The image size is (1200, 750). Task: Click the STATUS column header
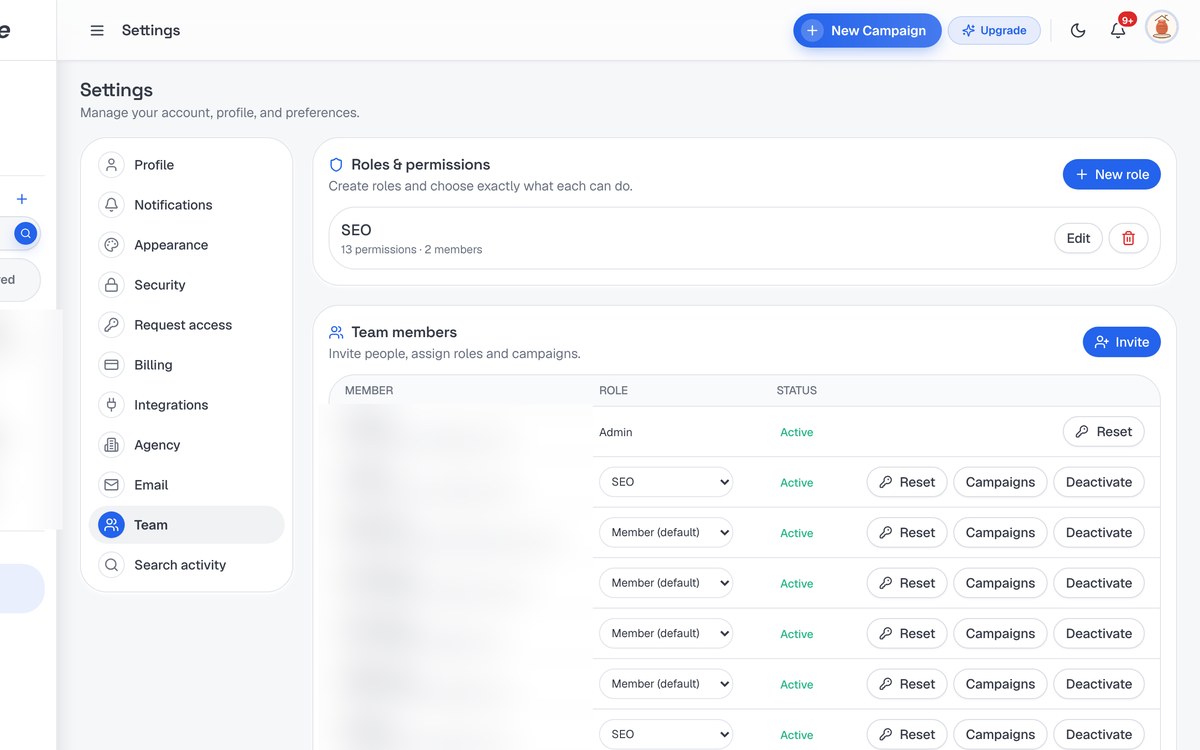[796, 390]
